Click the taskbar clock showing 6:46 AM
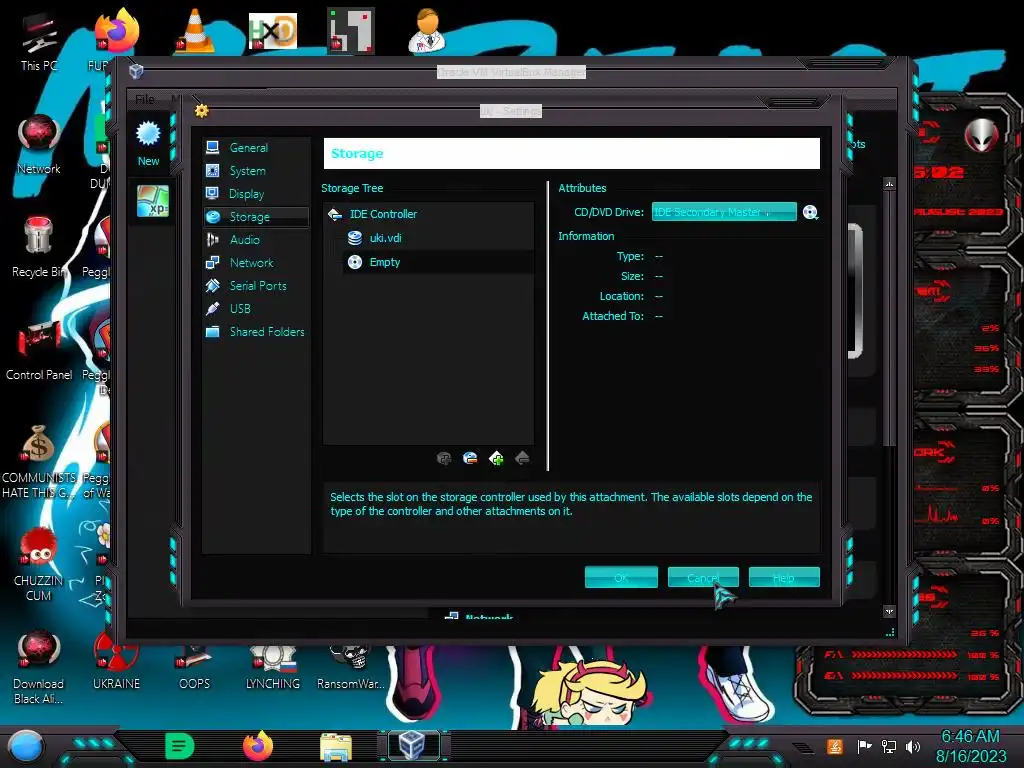This screenshot has height=768, width=1024. click(x=971, y=746)
